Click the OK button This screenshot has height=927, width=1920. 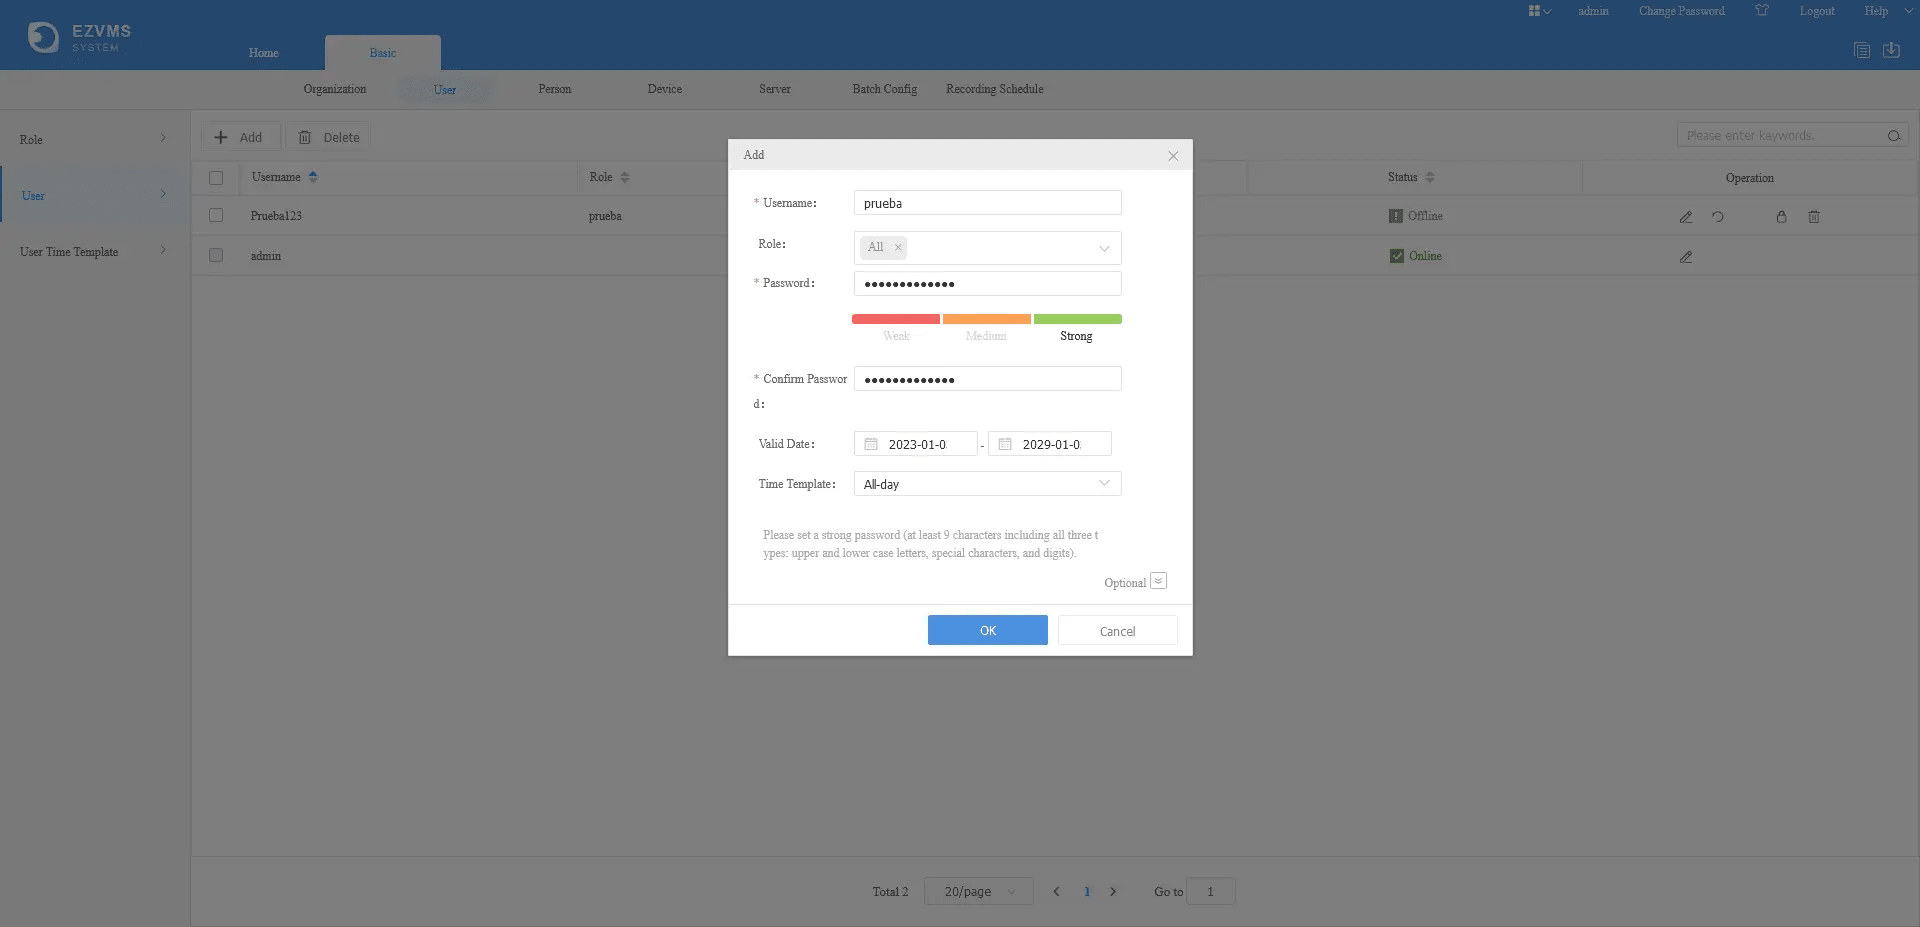(987, 630)
